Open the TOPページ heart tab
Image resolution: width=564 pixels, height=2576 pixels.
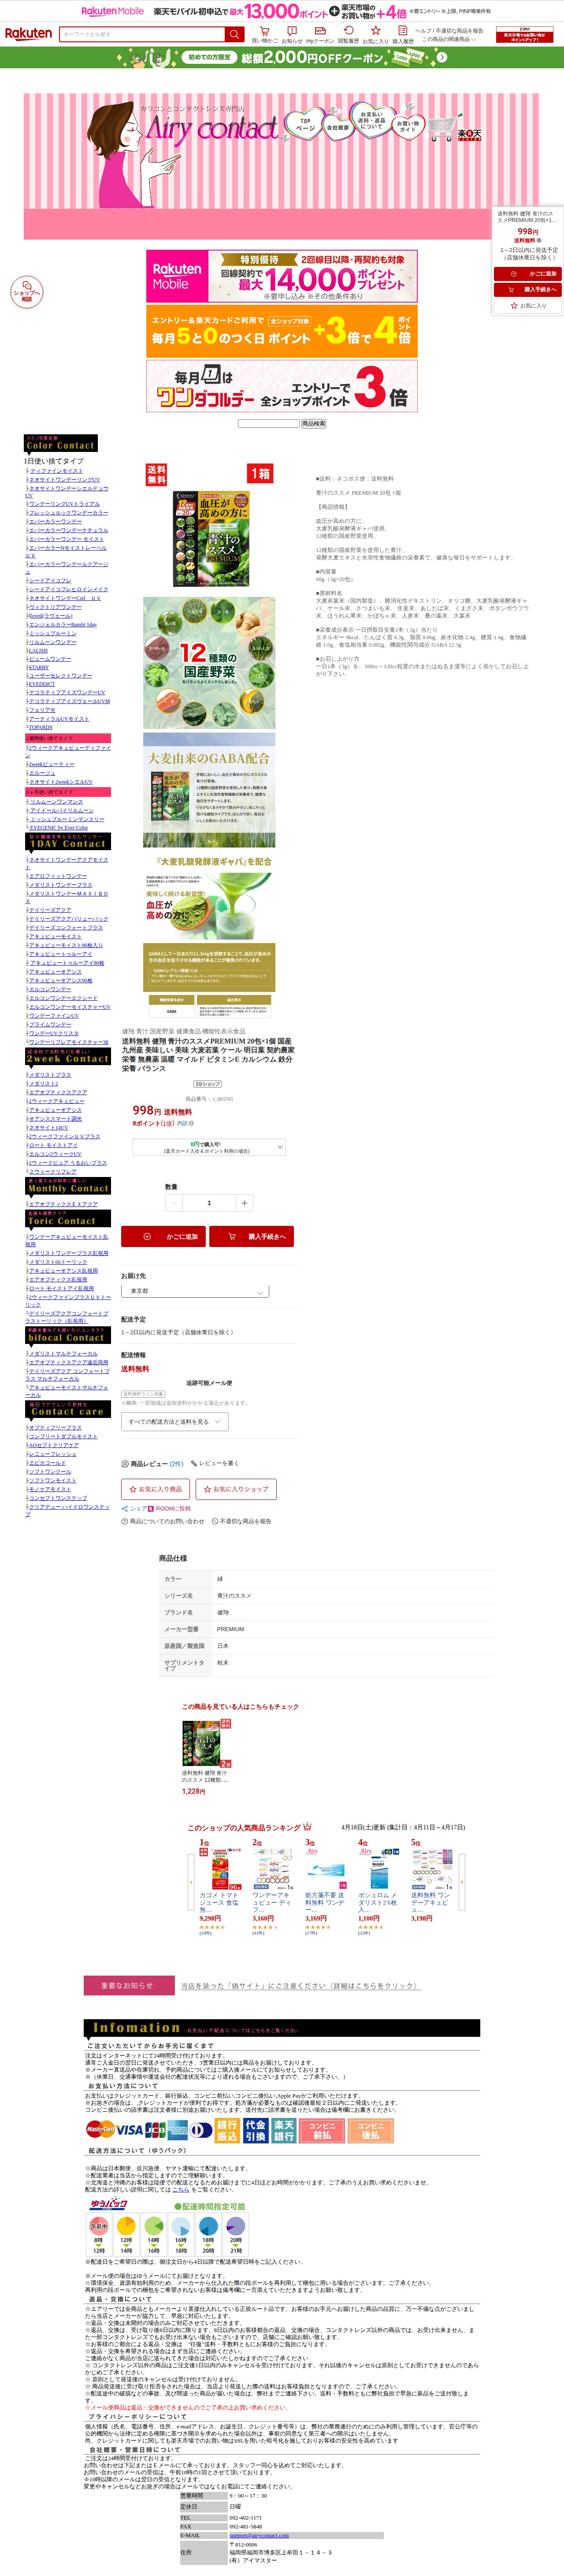click(x=305, y=126)
